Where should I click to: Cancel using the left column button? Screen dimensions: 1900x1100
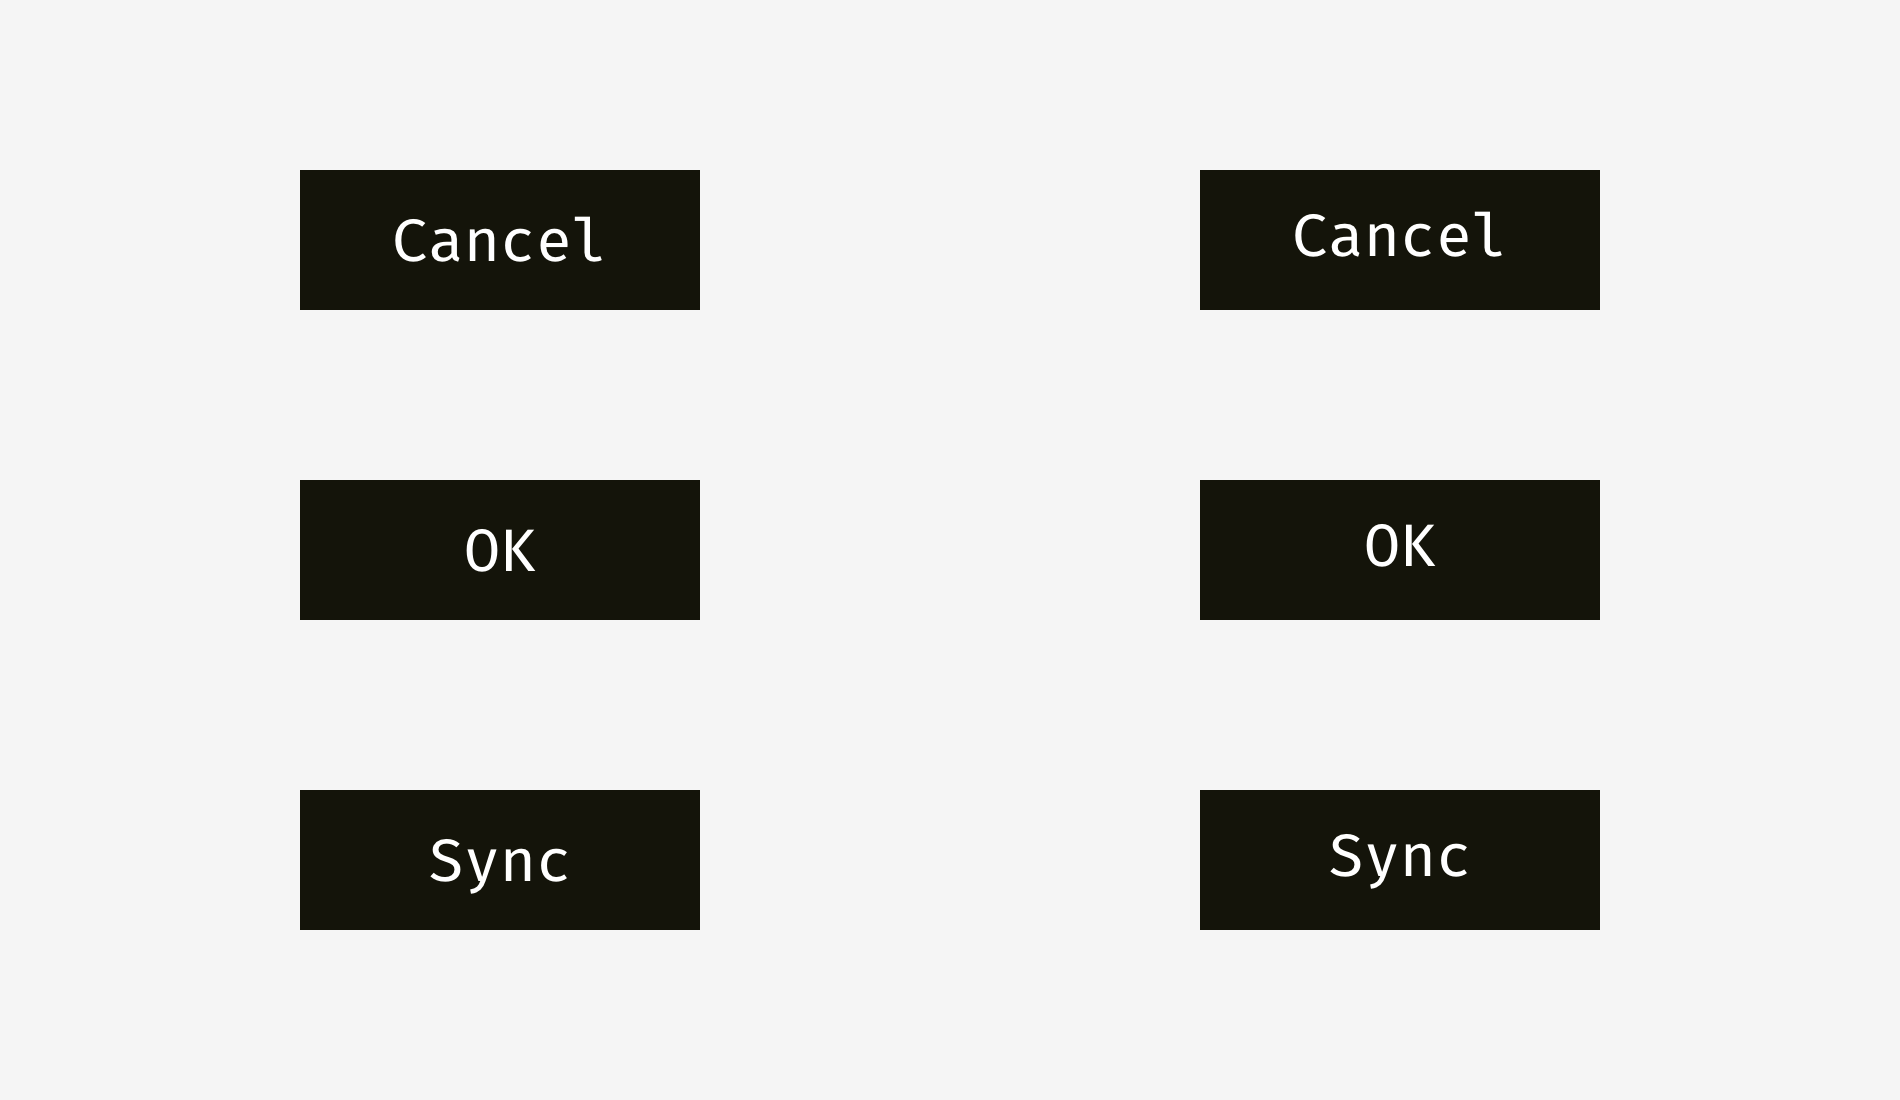pos(500,240)
